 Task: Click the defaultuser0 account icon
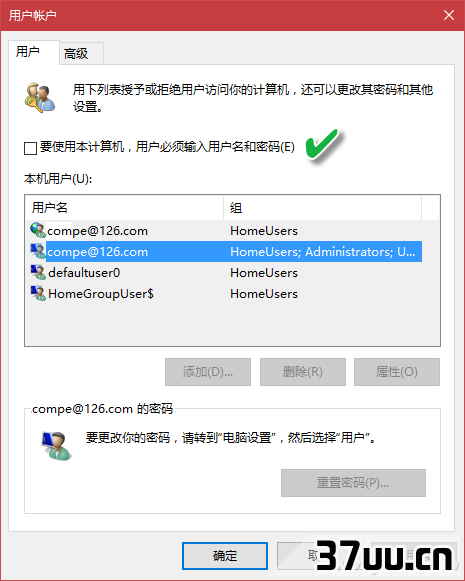click(38, 272)
